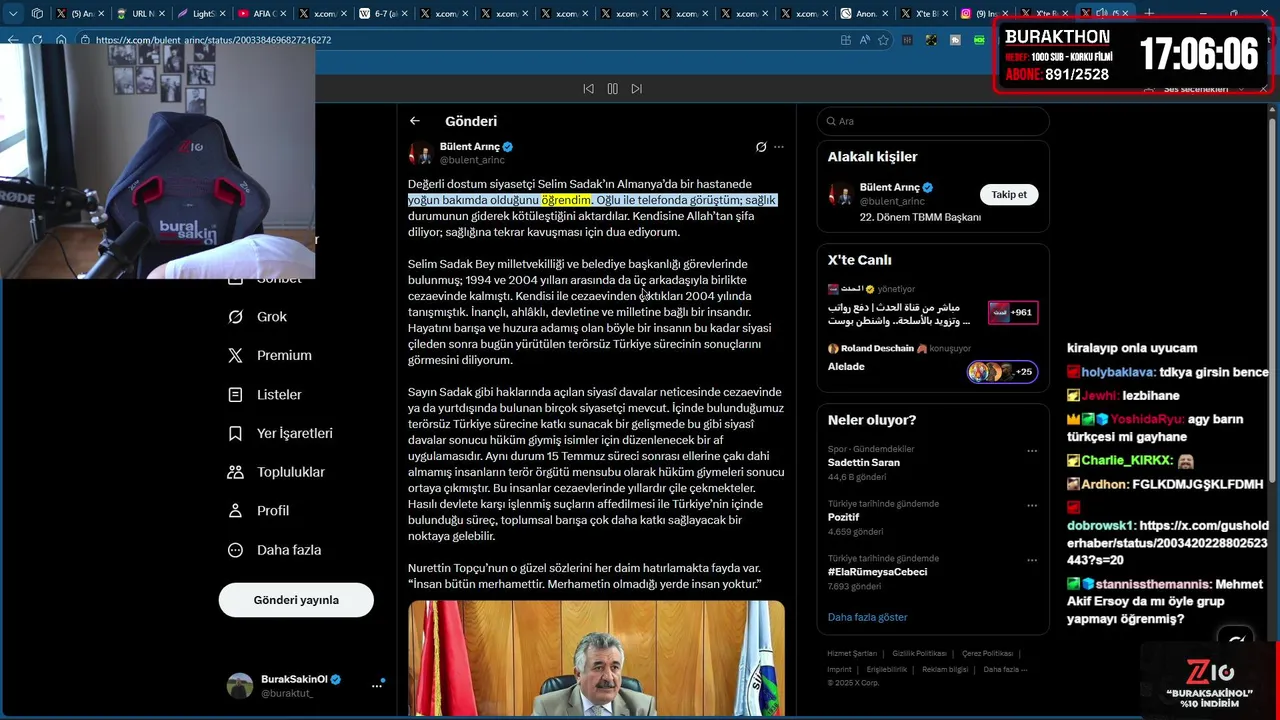Open the post's attached photo
The height and width of the screenshot is (720, 1280).
(x=596, y=658)
